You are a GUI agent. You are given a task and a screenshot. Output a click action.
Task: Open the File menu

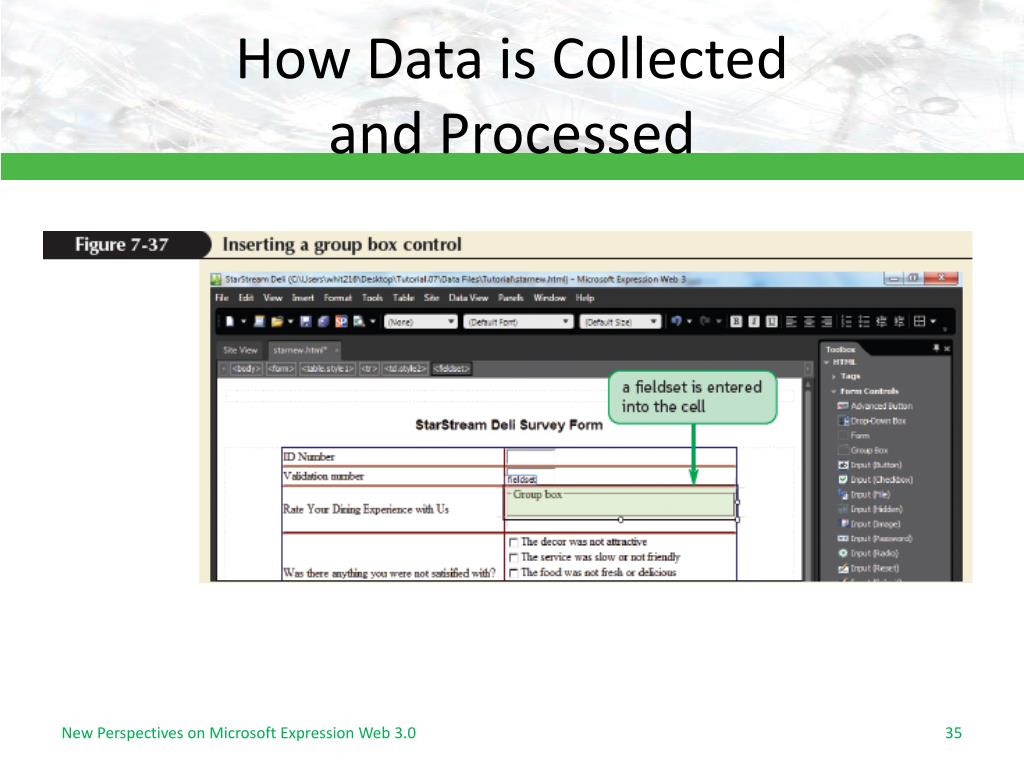click(x=222, y=298)
